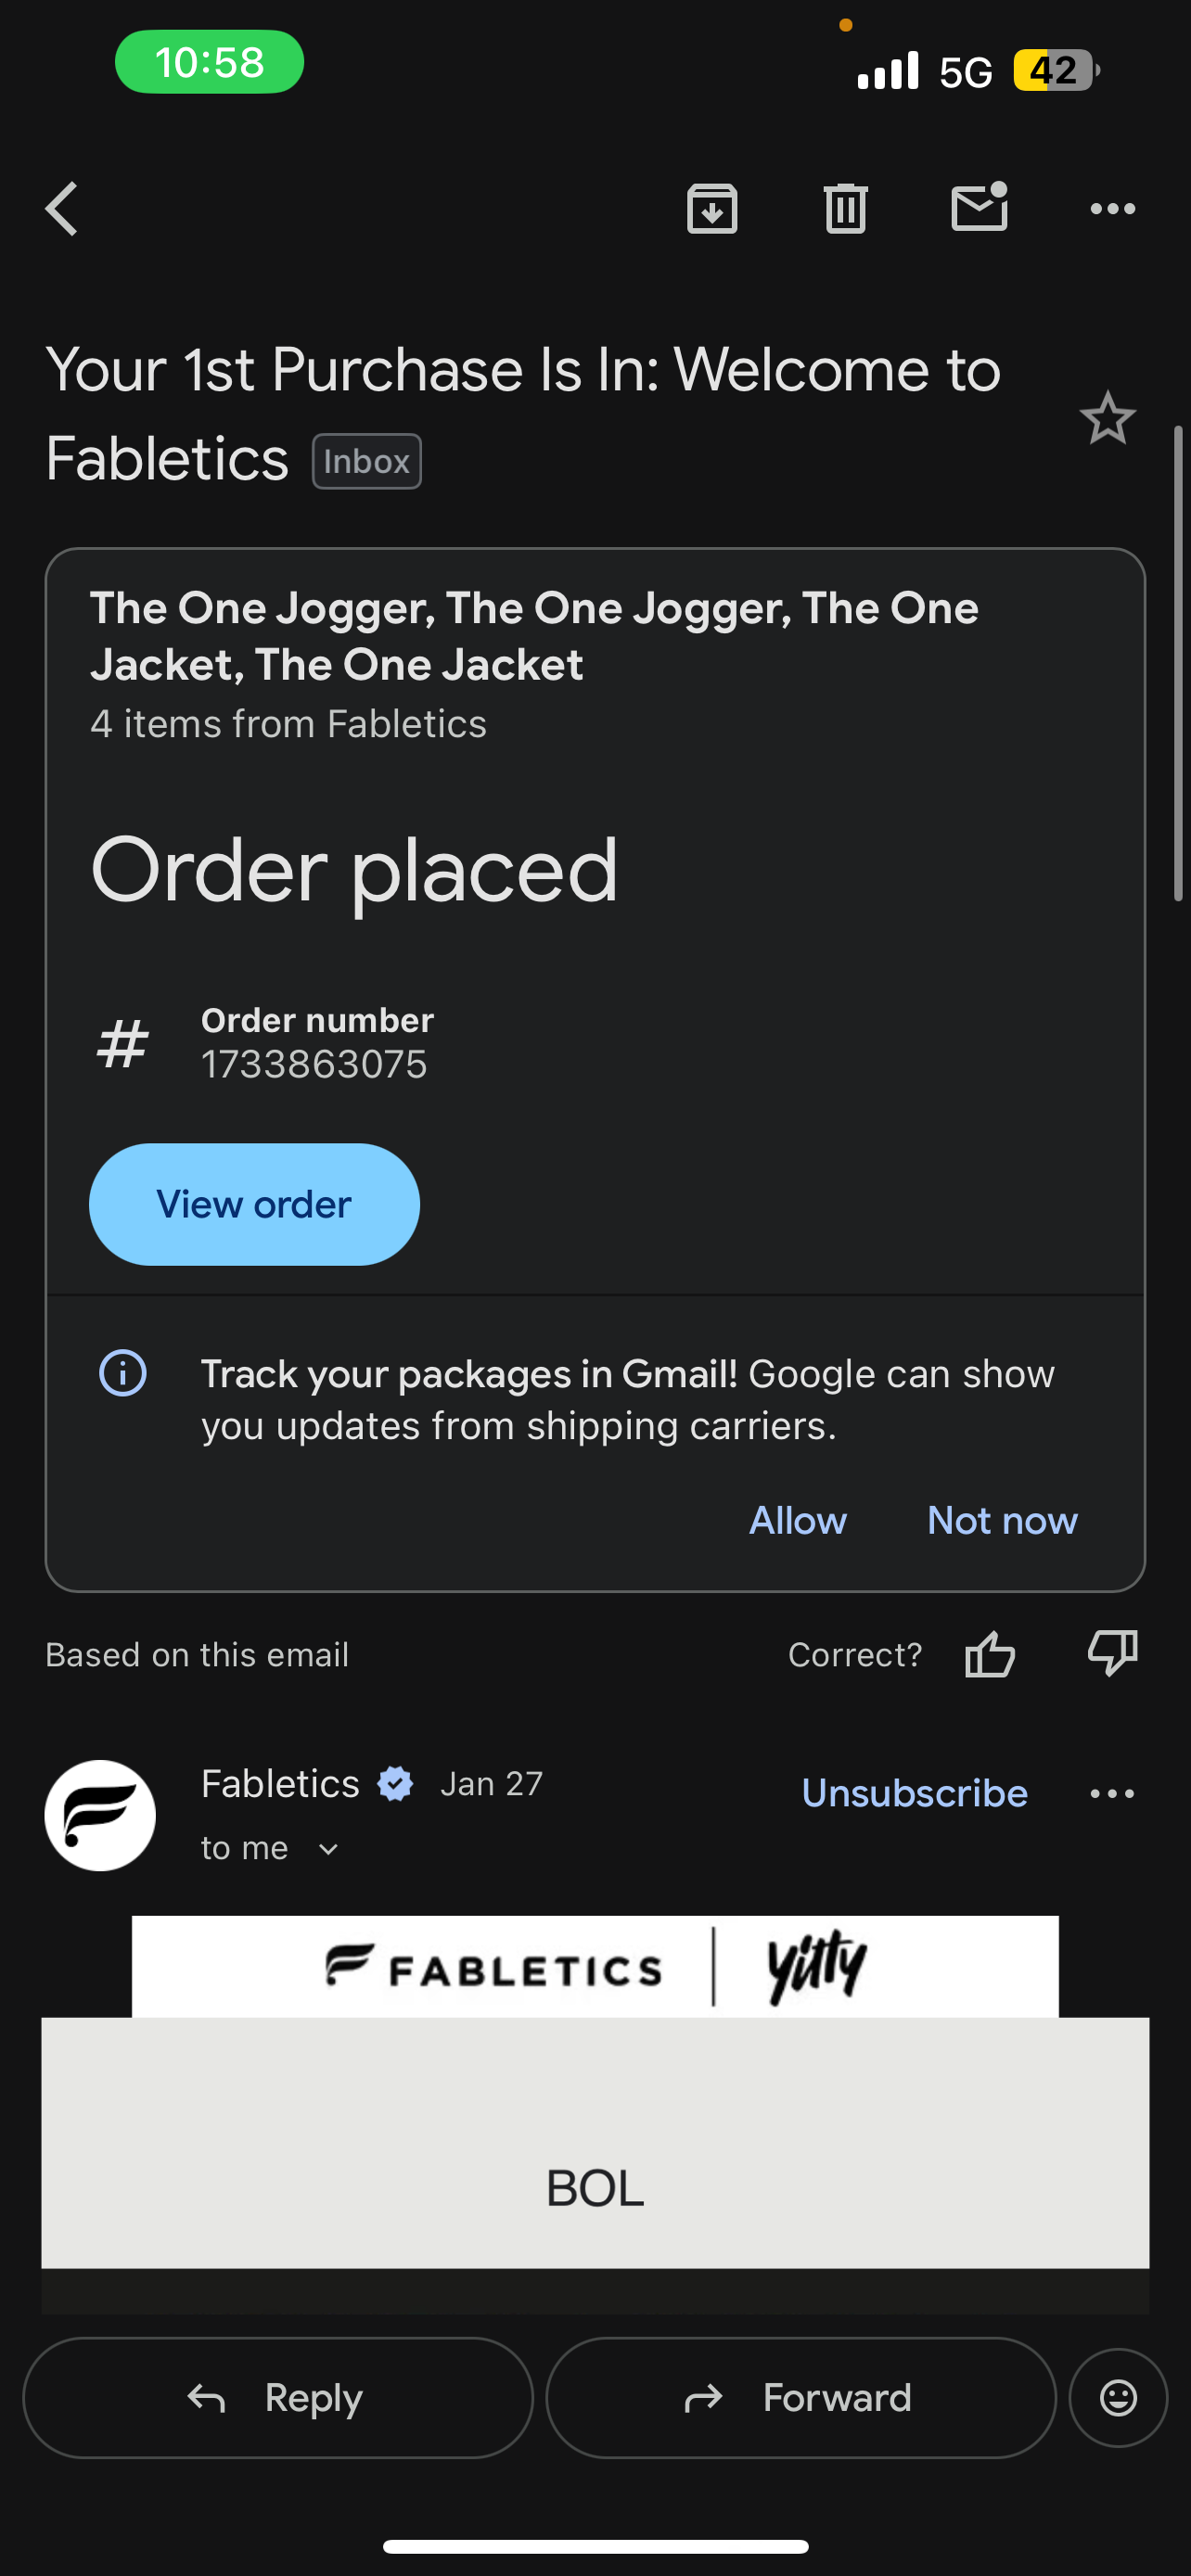
Task: Reply to the Fabletics email
Action: point(277,2397)
